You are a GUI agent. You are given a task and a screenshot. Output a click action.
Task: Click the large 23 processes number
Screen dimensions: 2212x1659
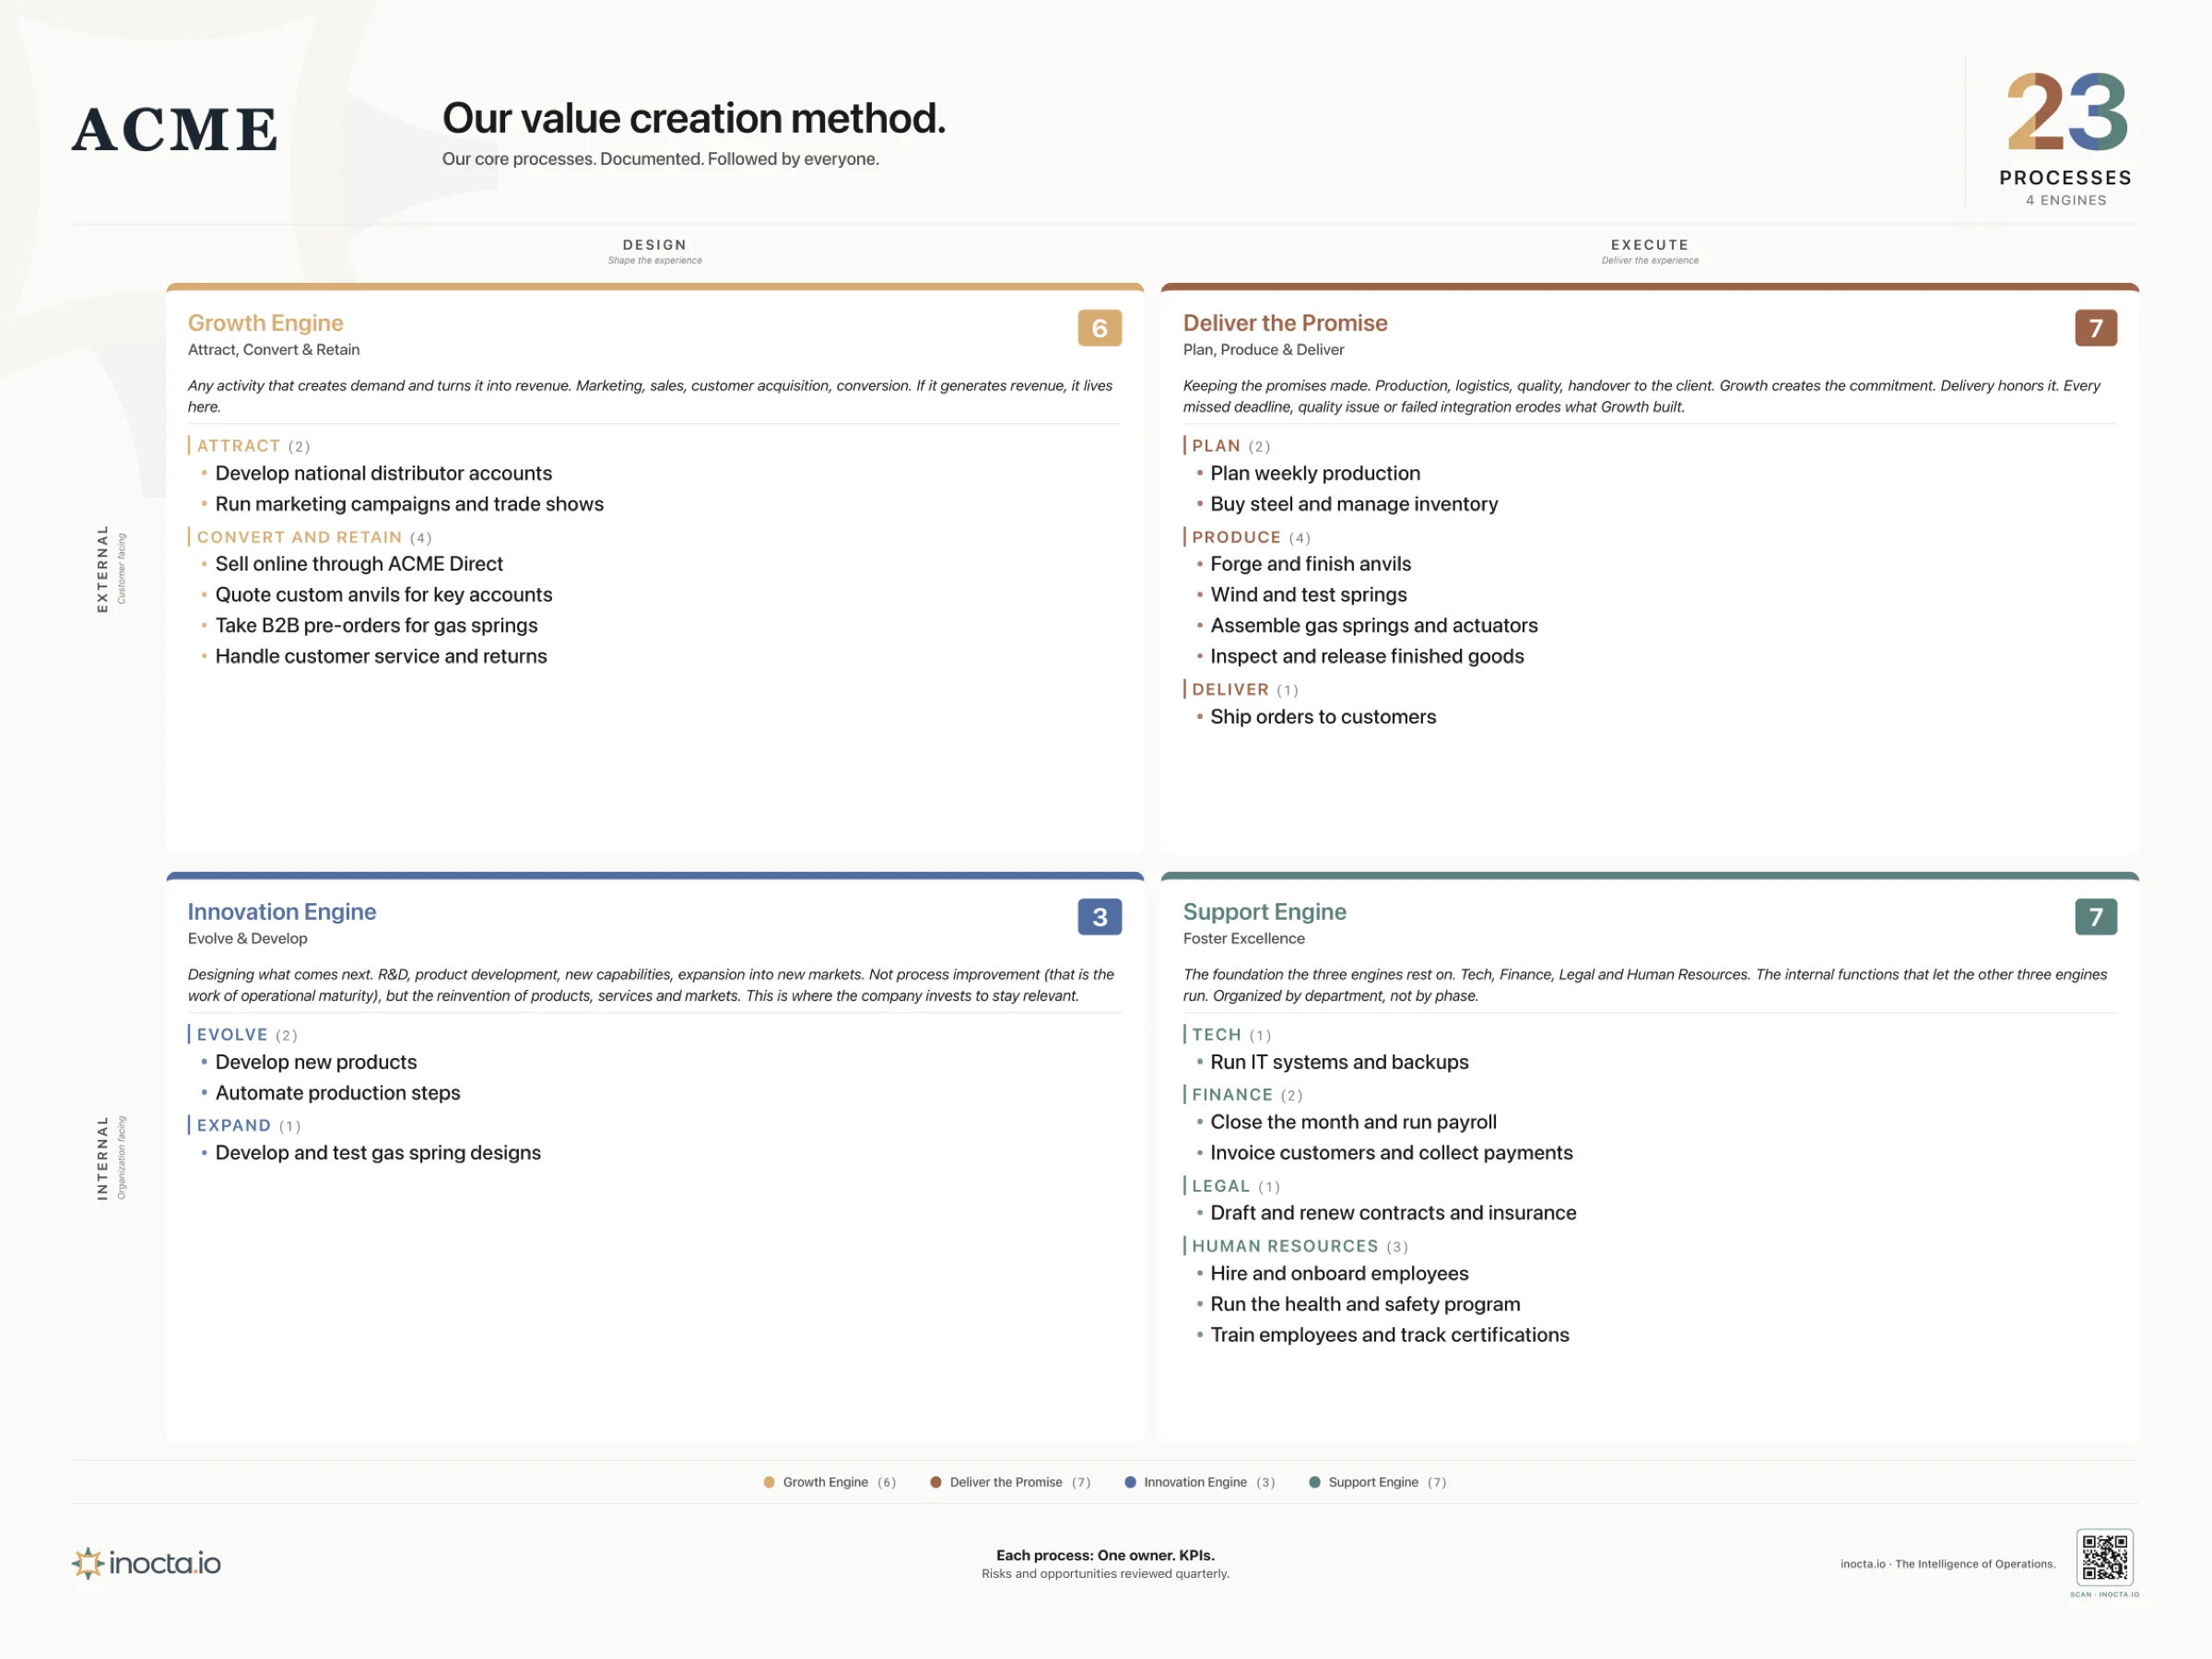2066,112
